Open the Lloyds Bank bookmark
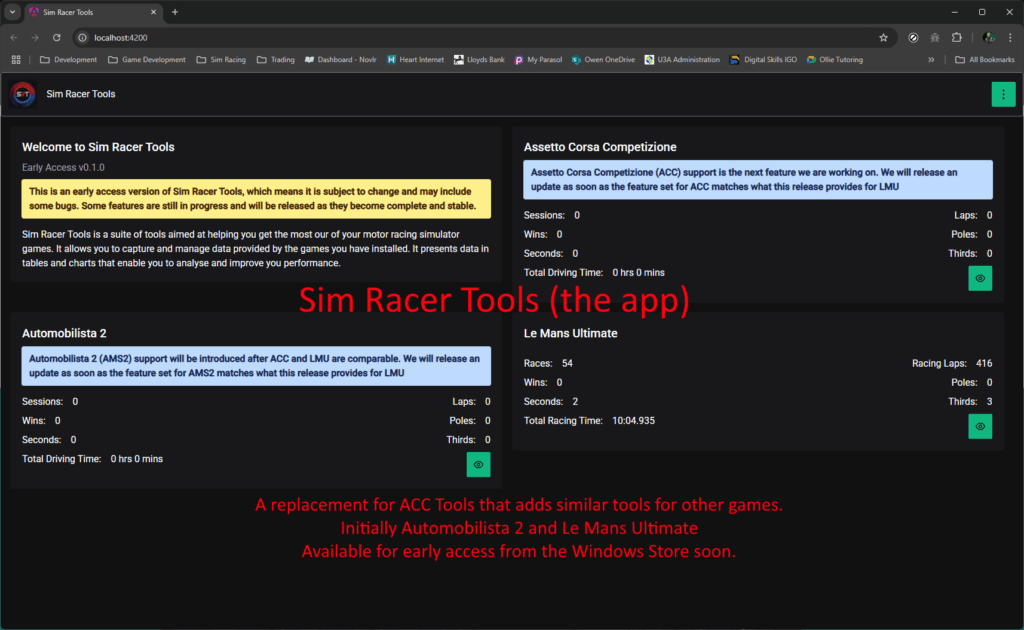1024x630 pixels. [x=479, y=59]
